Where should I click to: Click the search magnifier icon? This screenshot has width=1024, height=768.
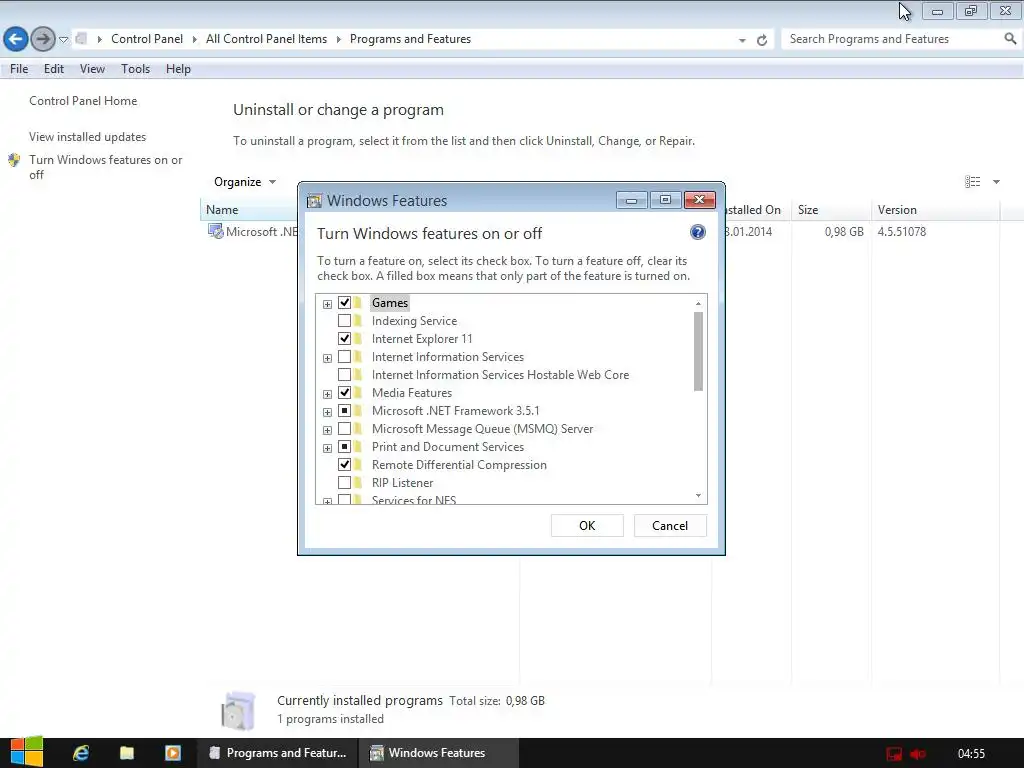(1010, 39)
